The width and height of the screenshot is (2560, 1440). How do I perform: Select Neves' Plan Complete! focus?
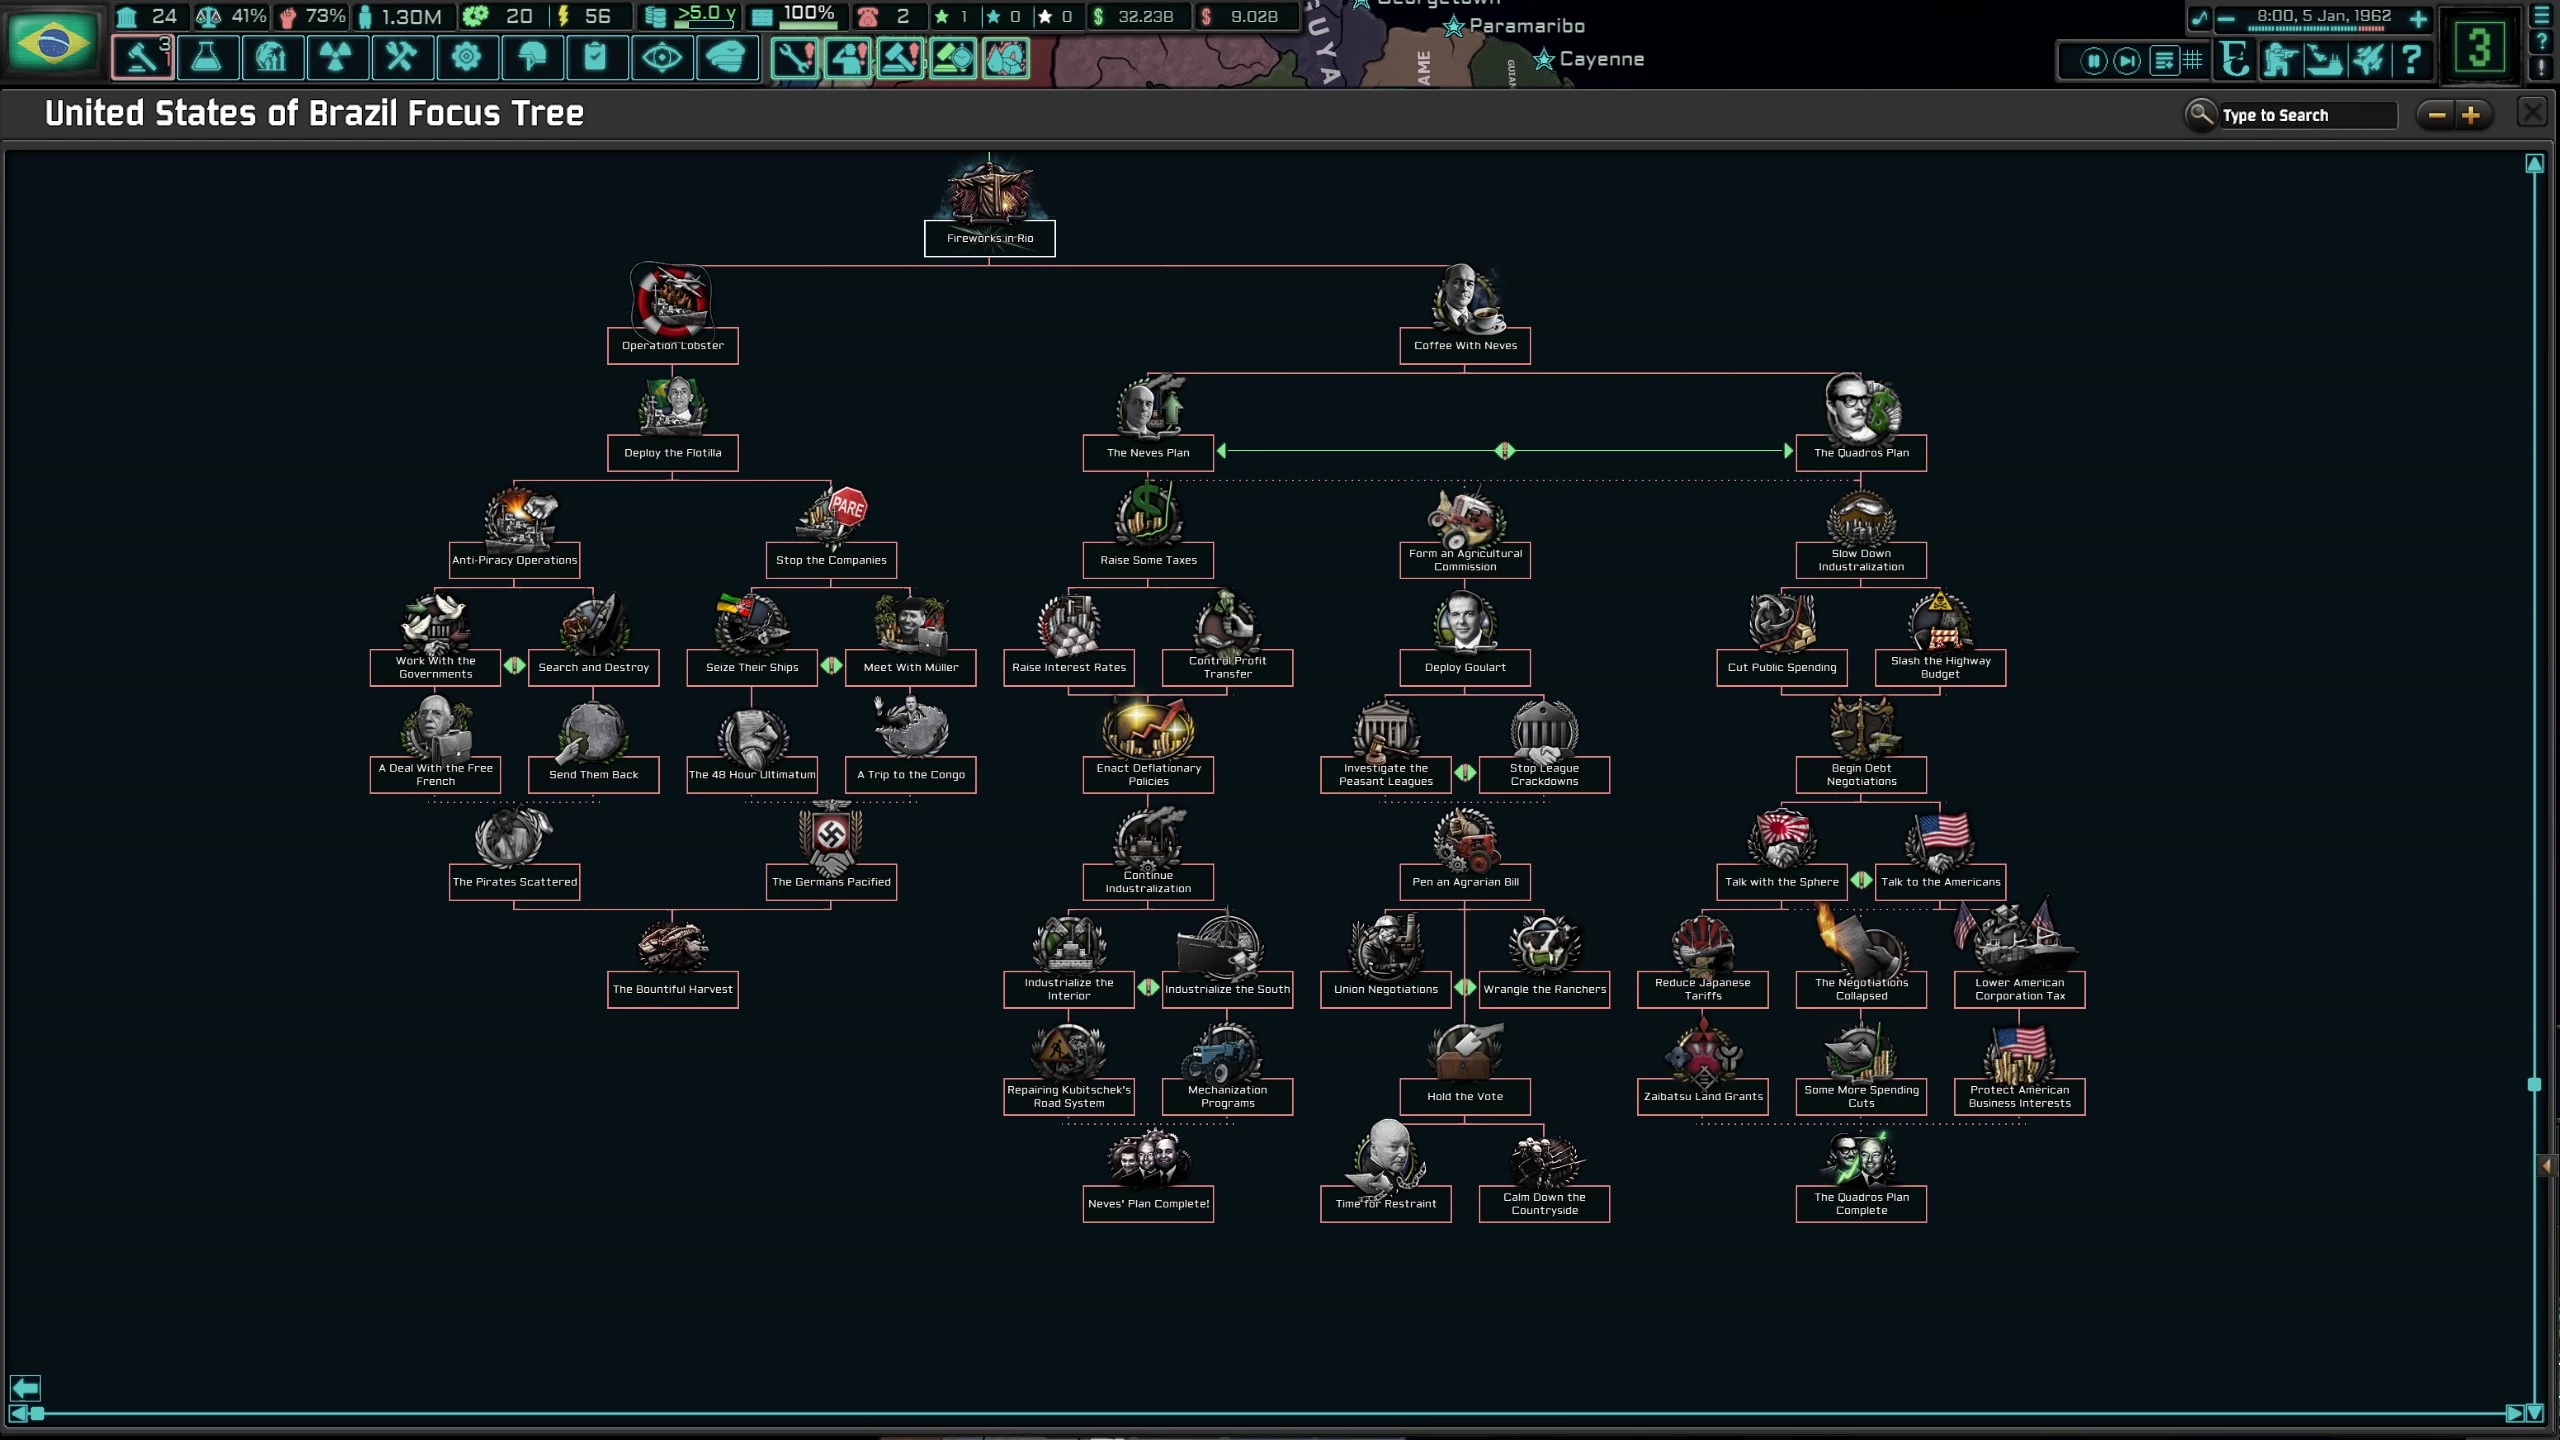point(1148,1203)
